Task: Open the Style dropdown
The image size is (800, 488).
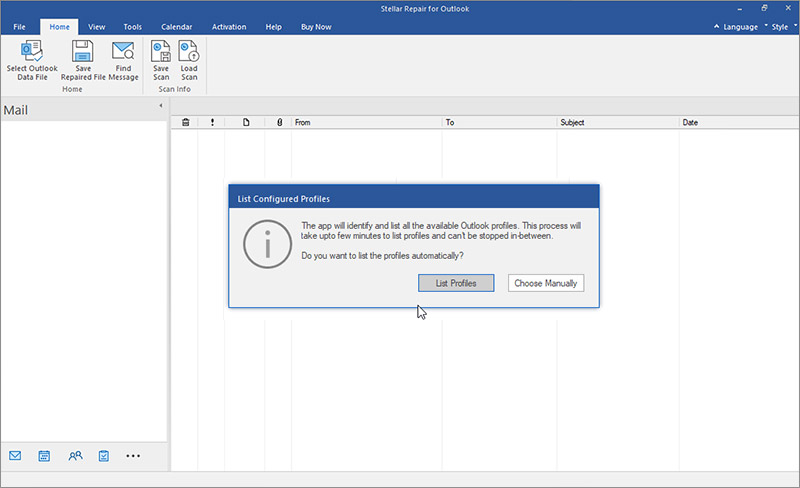Action: [x=780, y=27]
